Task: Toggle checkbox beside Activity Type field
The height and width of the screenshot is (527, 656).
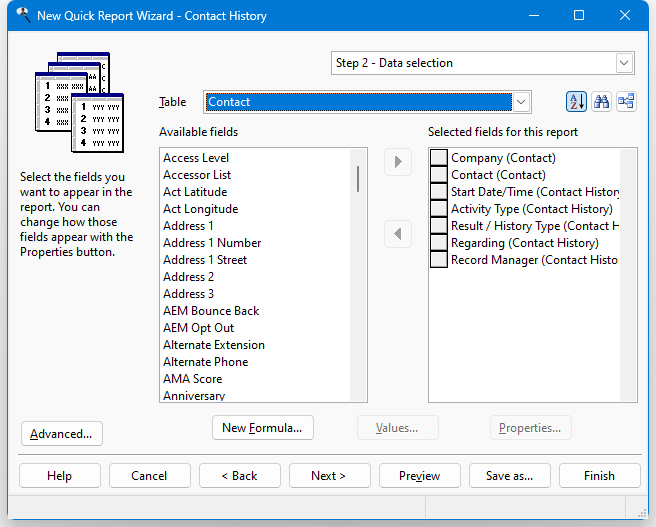Action: pyautogui.click(x=439, y=209)
